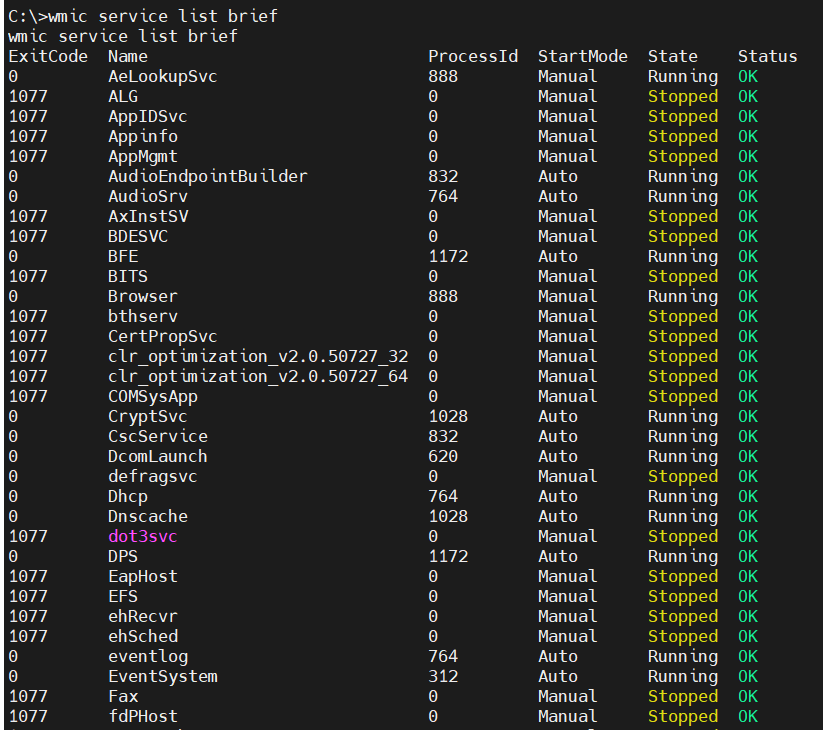Select the EapHost service name
This screenshot has width=823, height=730.
click(x=143, y=576)
